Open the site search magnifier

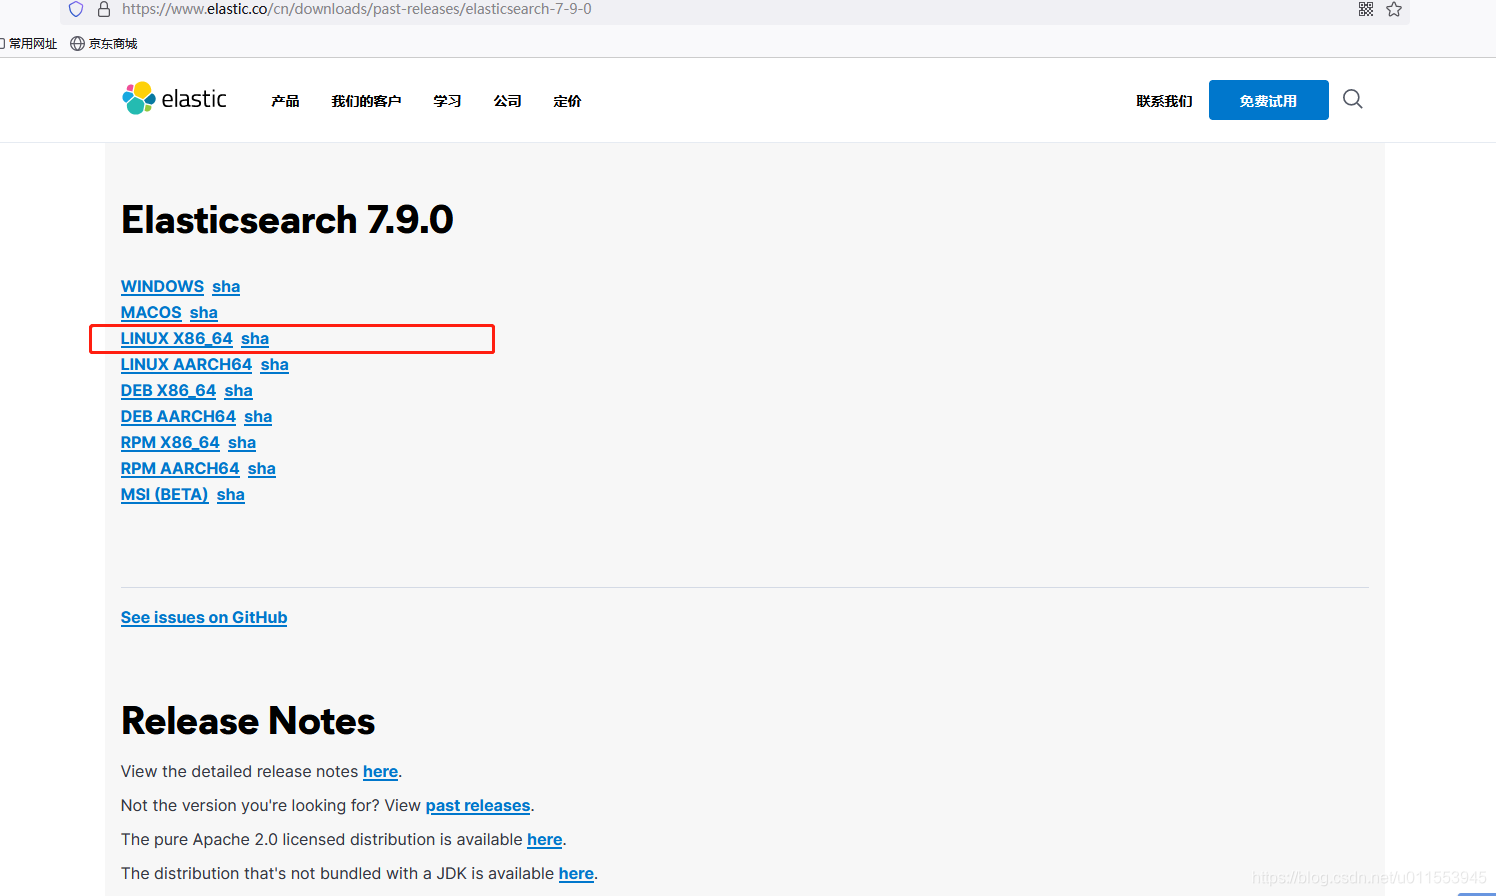point(1352,99)
